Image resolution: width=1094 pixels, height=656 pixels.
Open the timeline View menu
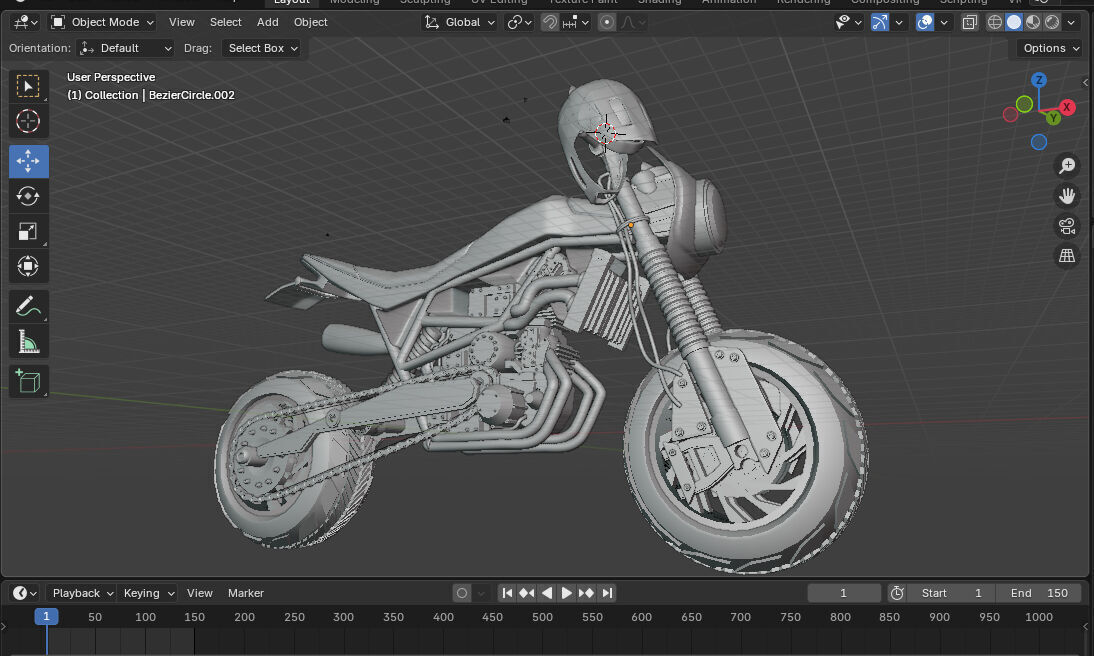pyautogui.click(x=200, y=593)
